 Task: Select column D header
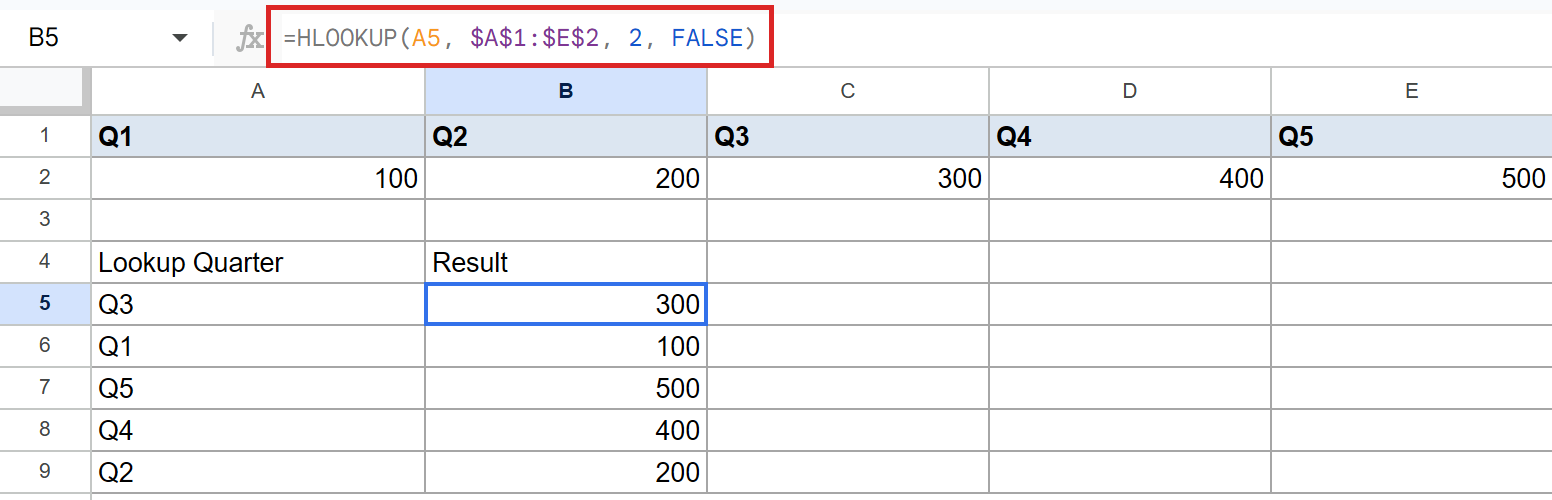pos(1130,91)
